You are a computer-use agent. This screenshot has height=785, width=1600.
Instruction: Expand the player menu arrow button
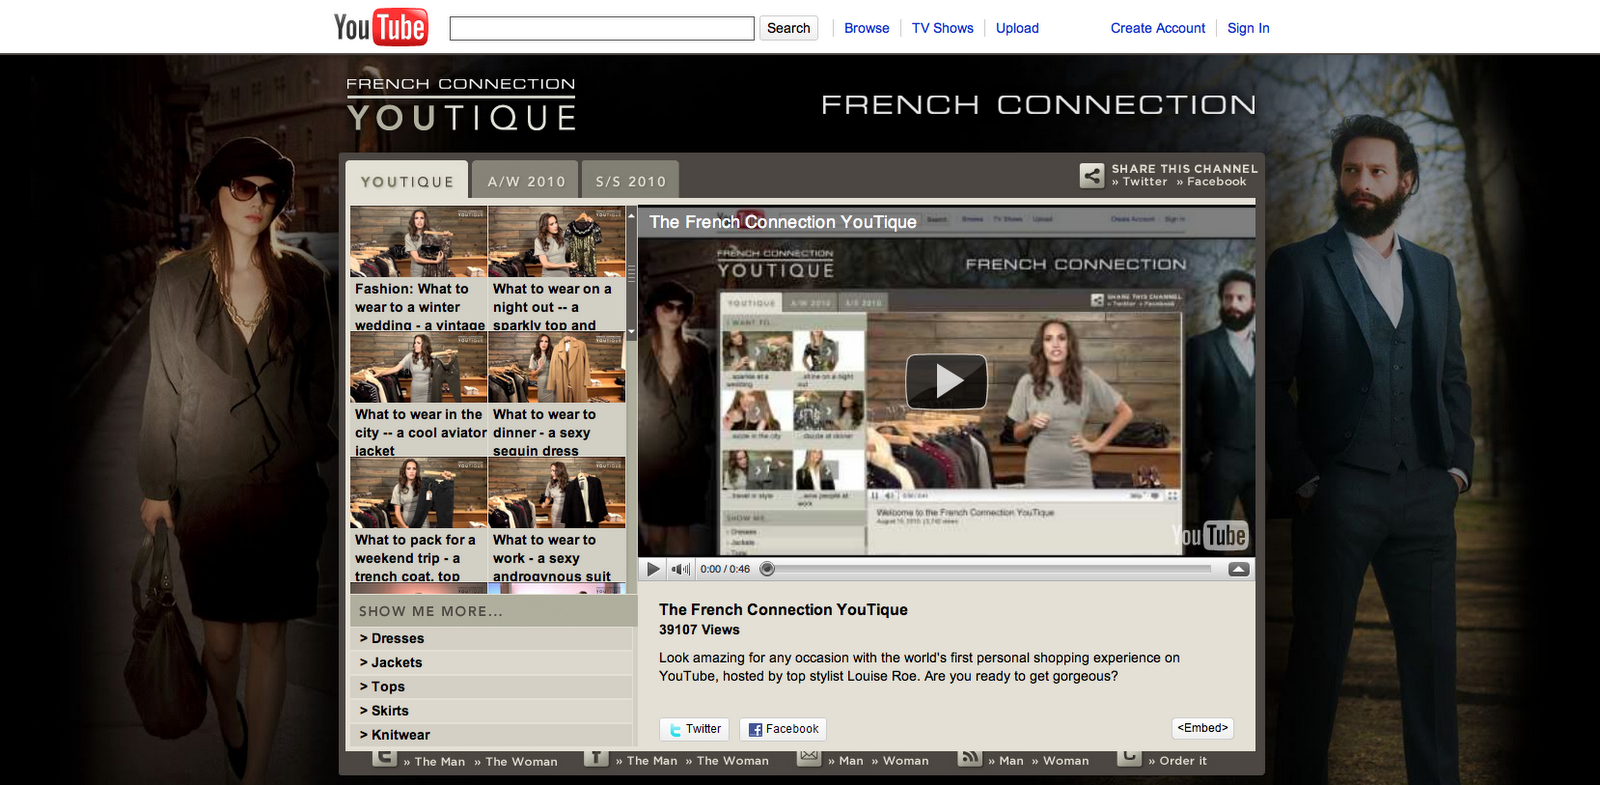point(1238,569)
